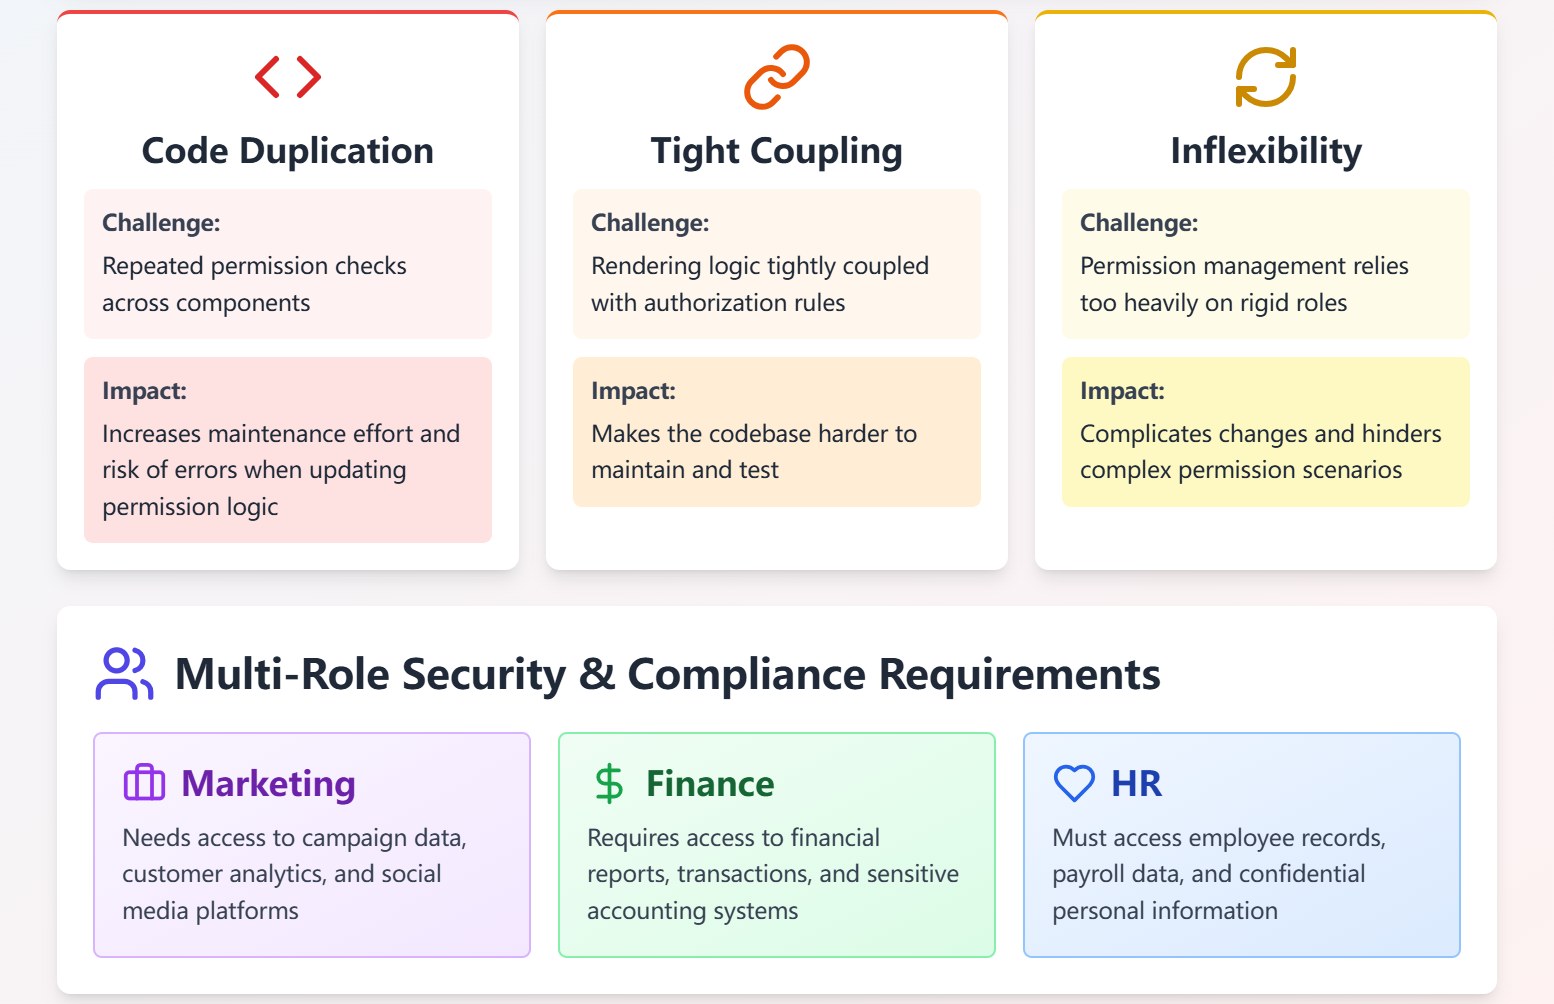1554x1004 pixels.
Task: Click the Code Duplication pink Challenge box
Action: click(x=288, y=264)
